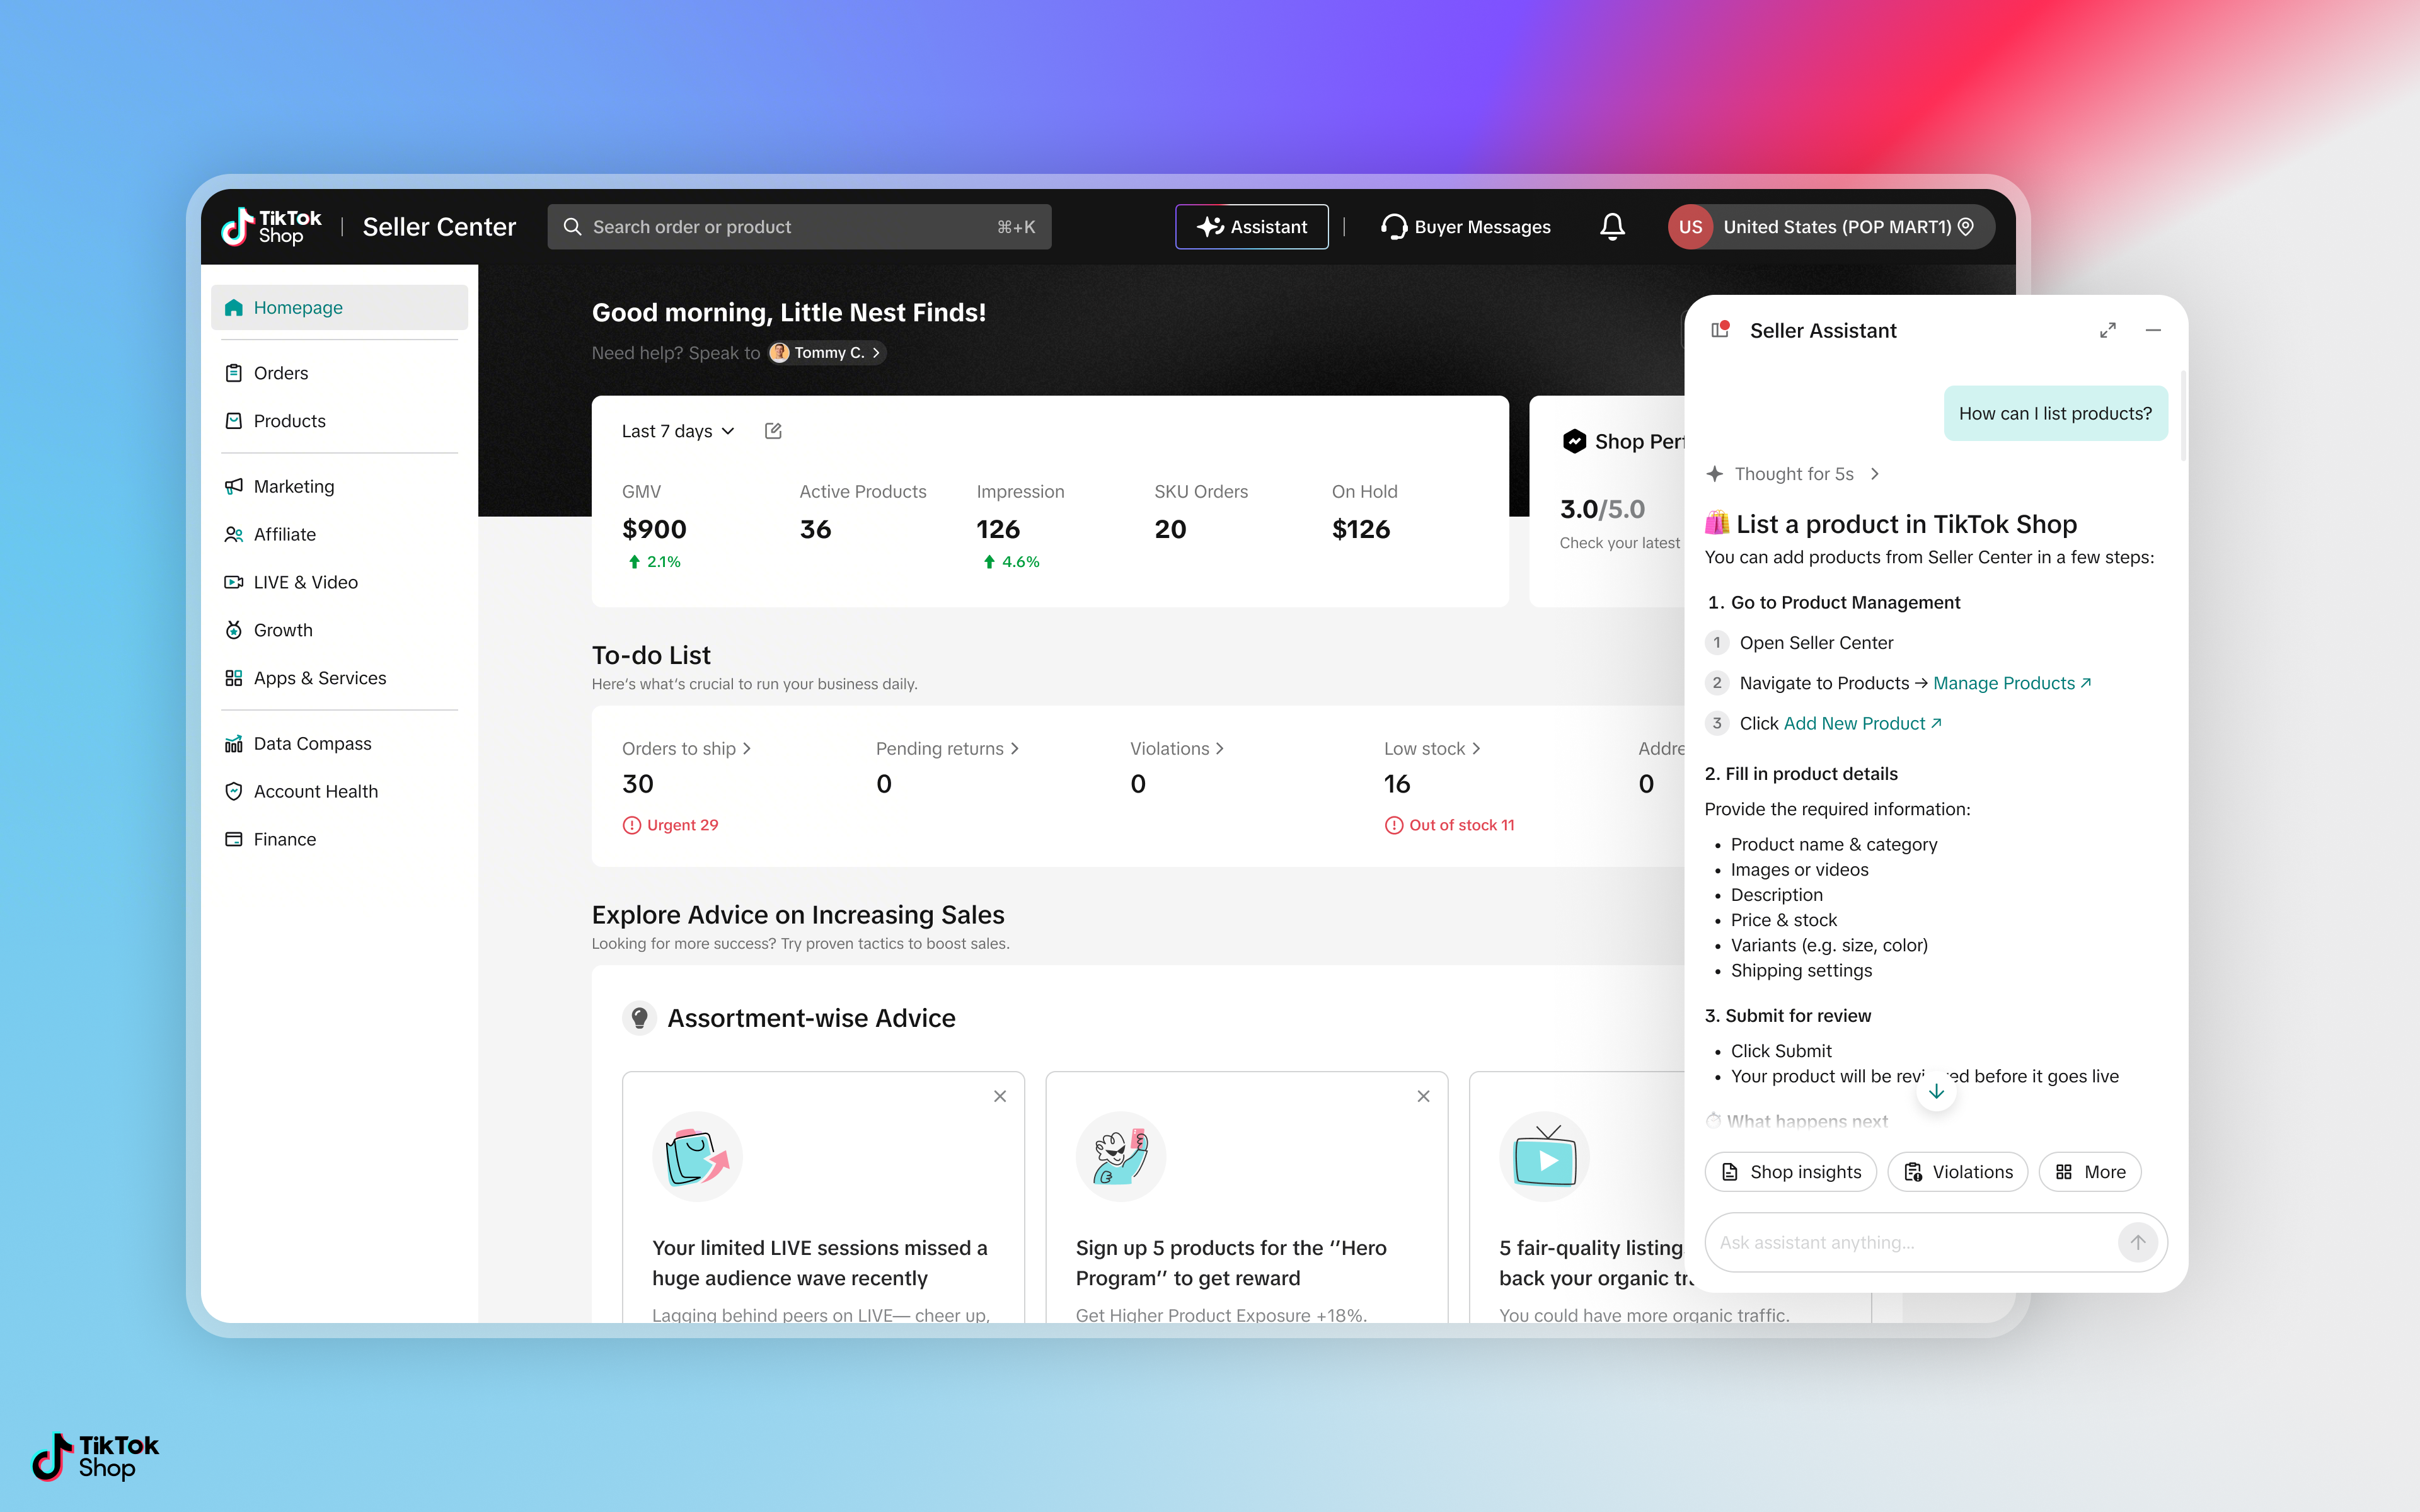This screenshot has width=2420, height=1512.
Task: Go to Homepage in sidebar
Action: pyautogui.click(x=339, y=307)
